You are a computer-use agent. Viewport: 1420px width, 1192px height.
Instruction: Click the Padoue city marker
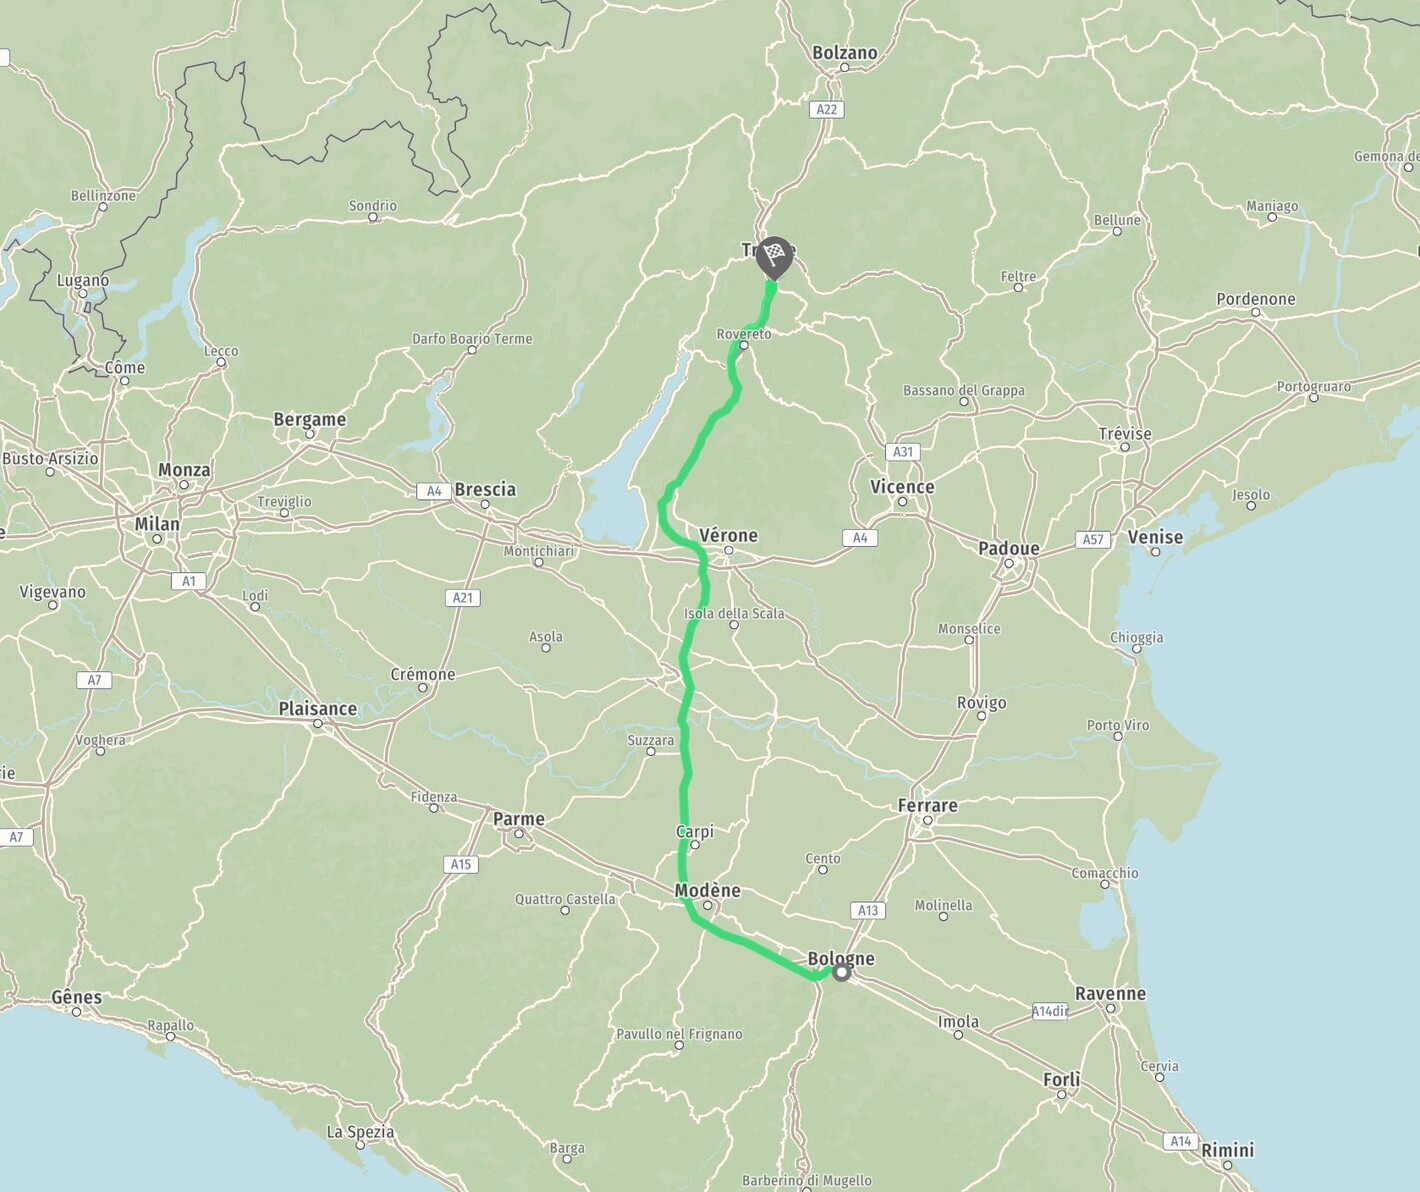pos(1009,564)
